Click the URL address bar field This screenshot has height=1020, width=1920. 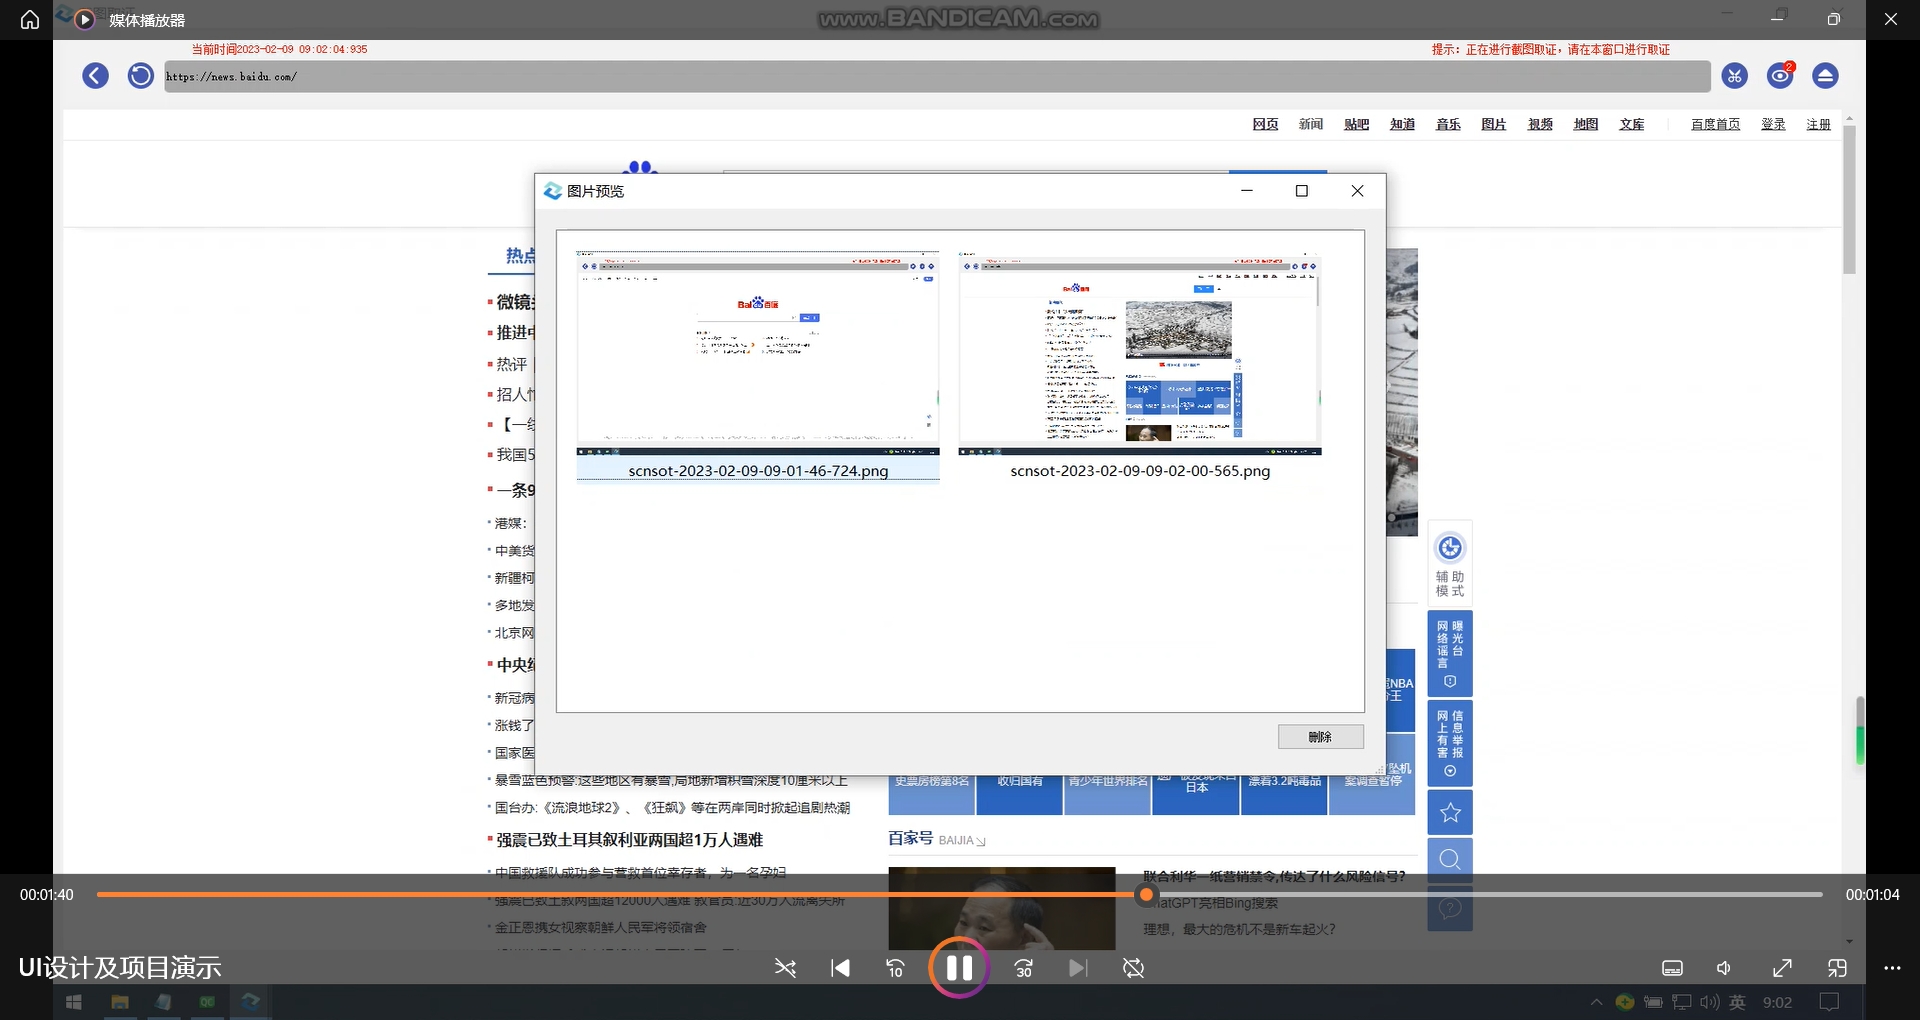point(937,76)
